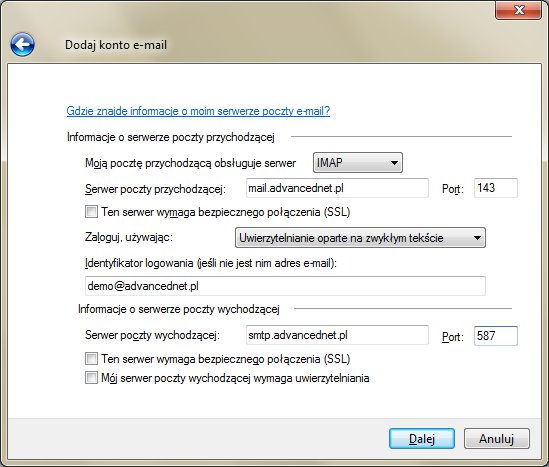Click the 'Informacje o serwerze poczty przychodzącej' heading
Viewport: 549px width, 467px height.
point(171,137)
